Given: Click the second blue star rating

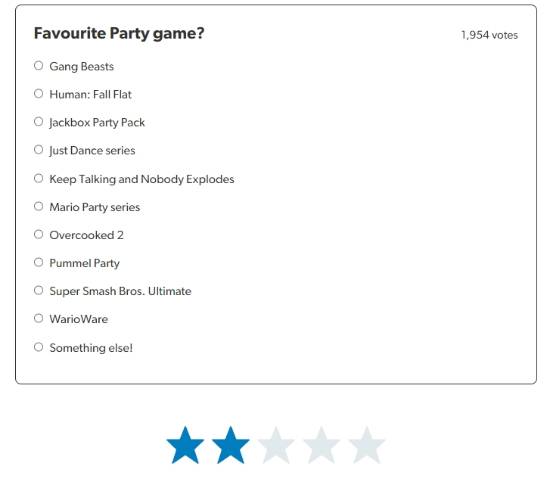Looking at the screenshot, I should click(230, 445).
